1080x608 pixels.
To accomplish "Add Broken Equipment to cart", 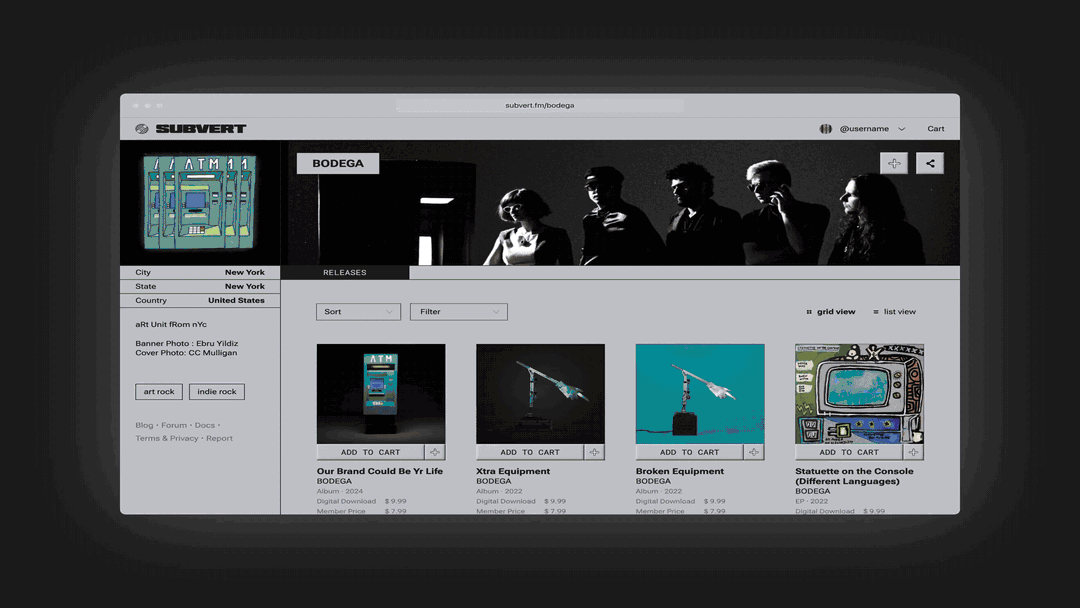I will tap(689, 452).
